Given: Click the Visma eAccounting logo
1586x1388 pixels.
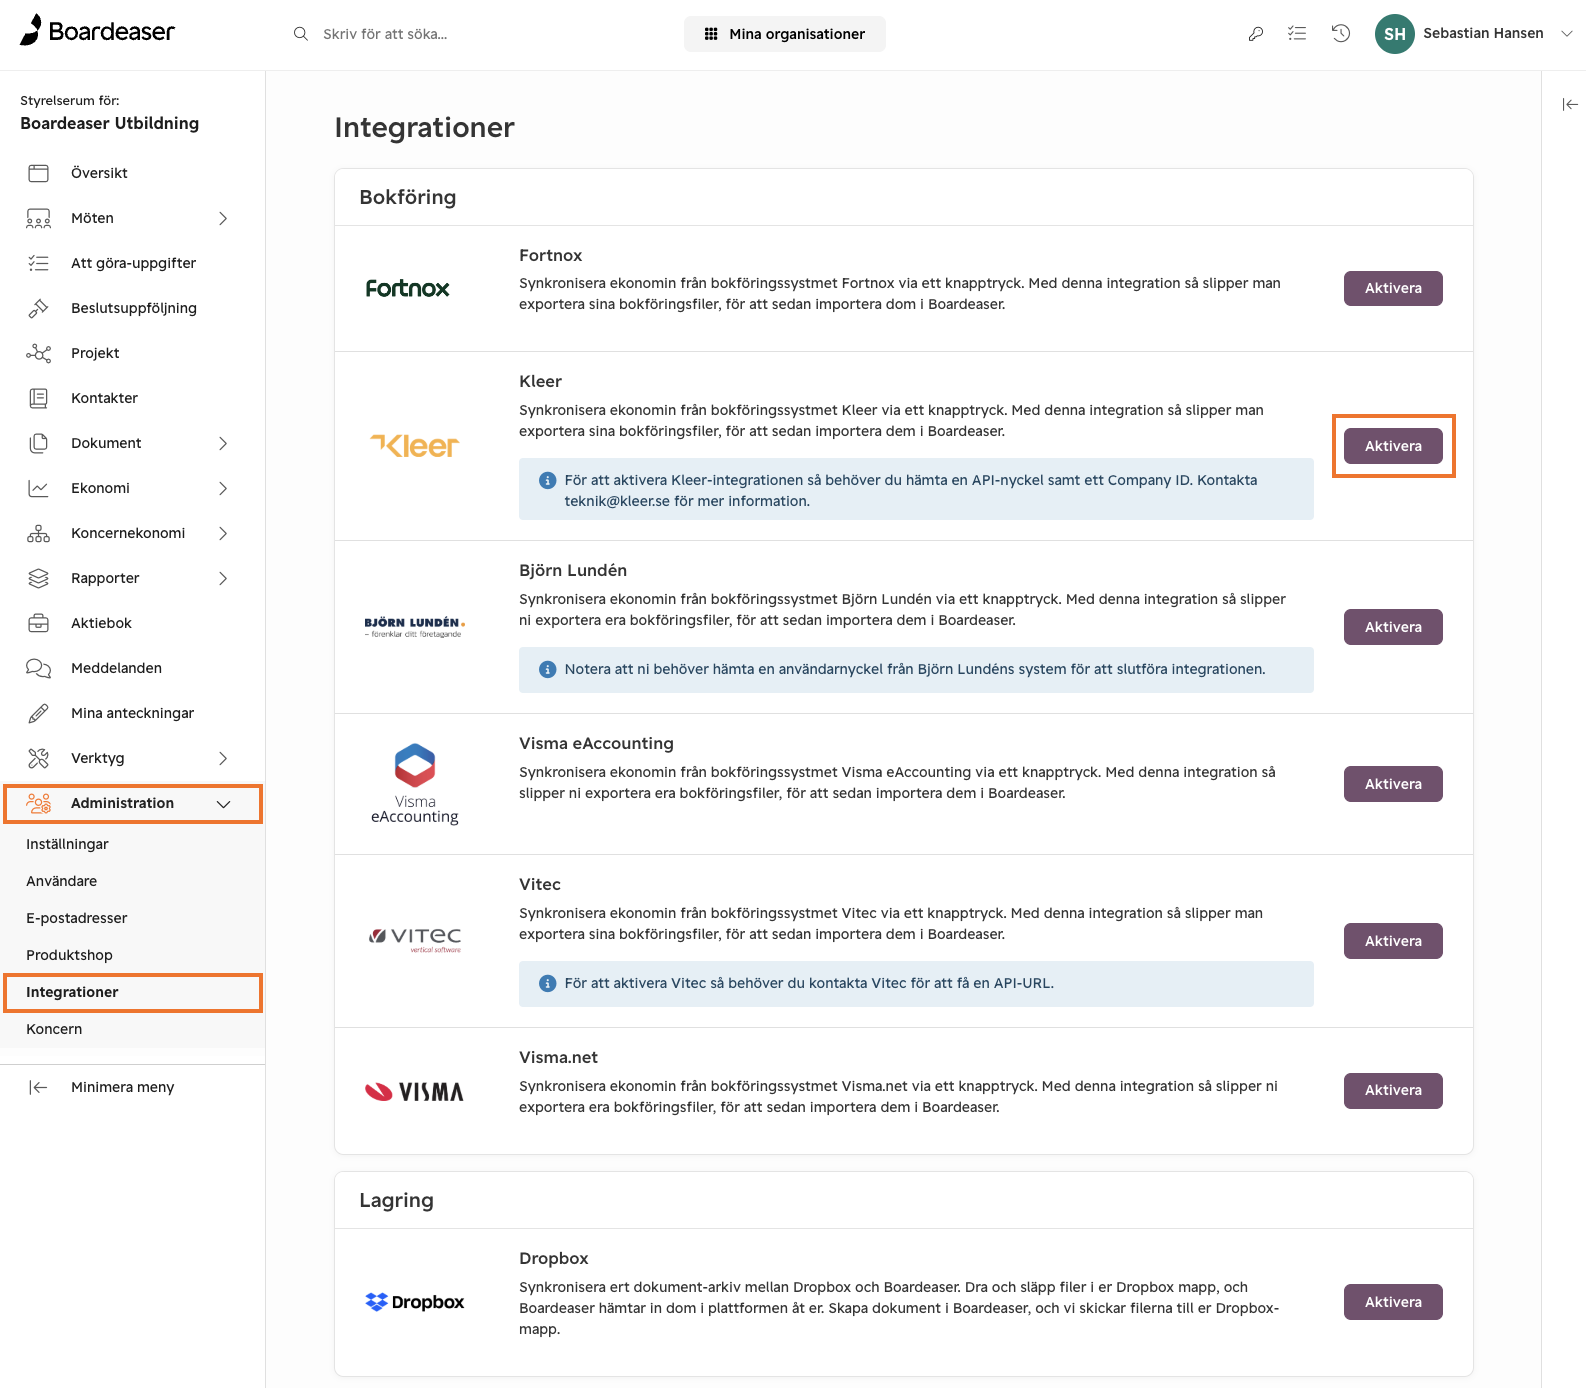Looking at the screenshot, I should point(414,784).
